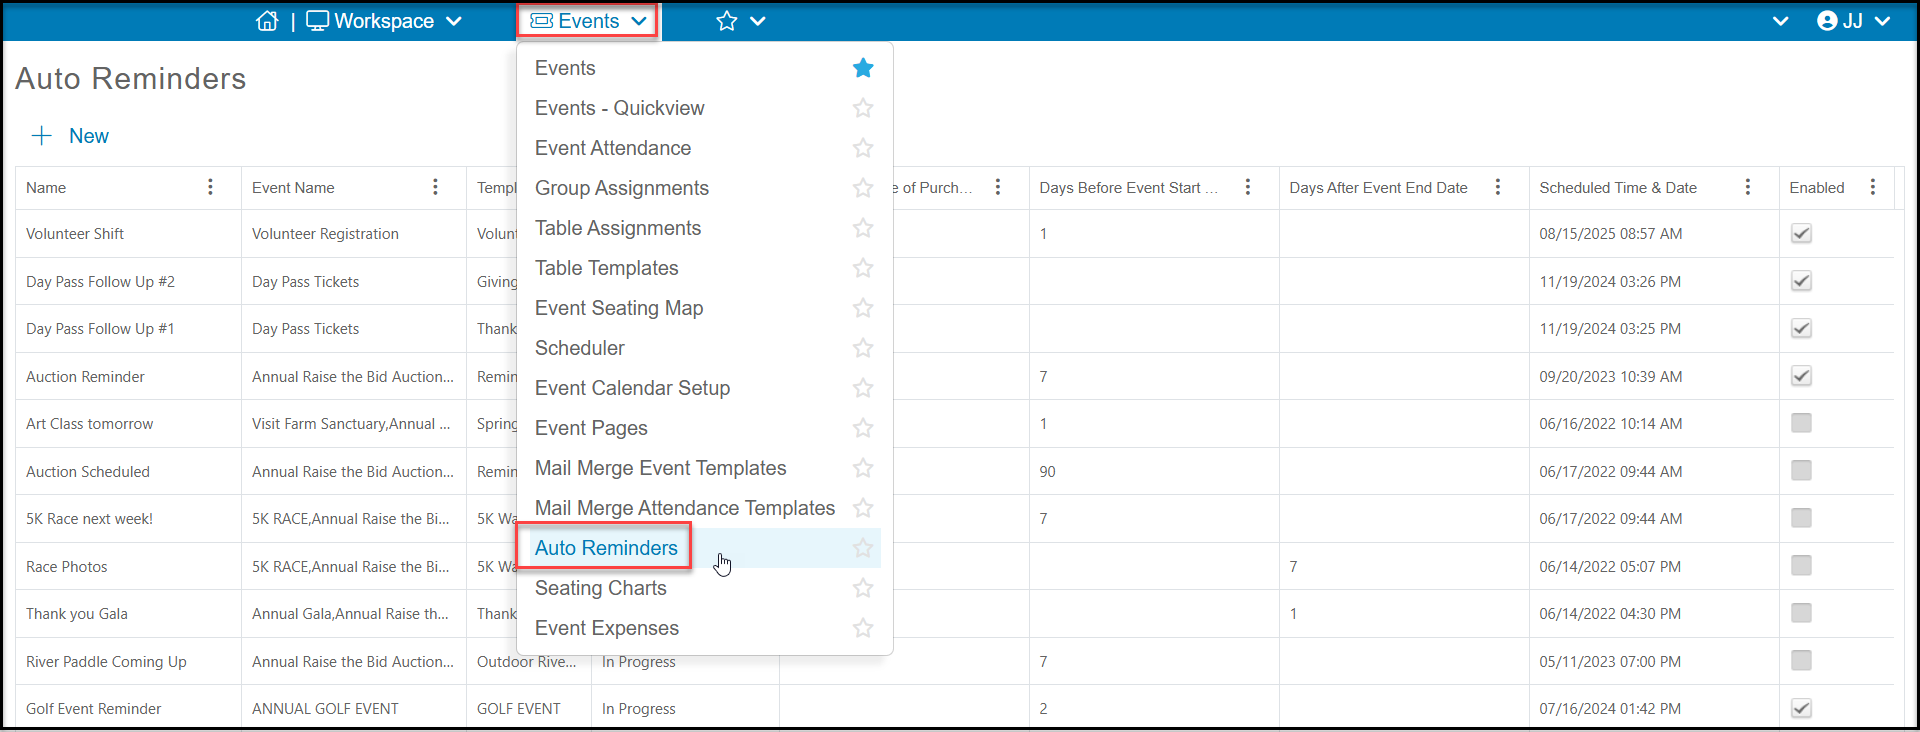Toggle Enabled checkbox for Auction Reminder

coord(1801,376)
